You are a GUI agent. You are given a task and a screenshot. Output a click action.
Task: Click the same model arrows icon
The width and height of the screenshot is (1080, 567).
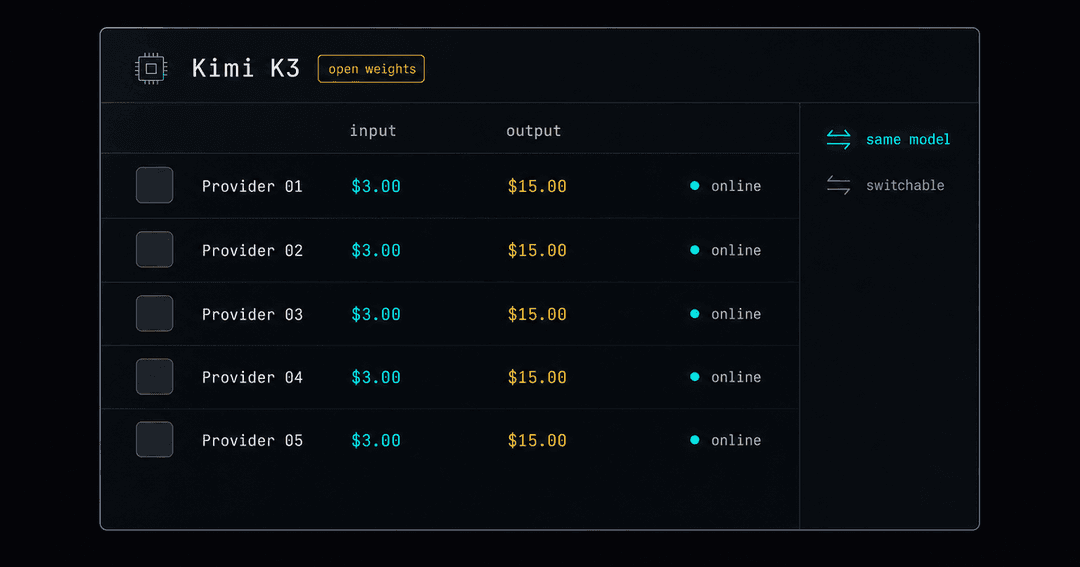point(838,139)
